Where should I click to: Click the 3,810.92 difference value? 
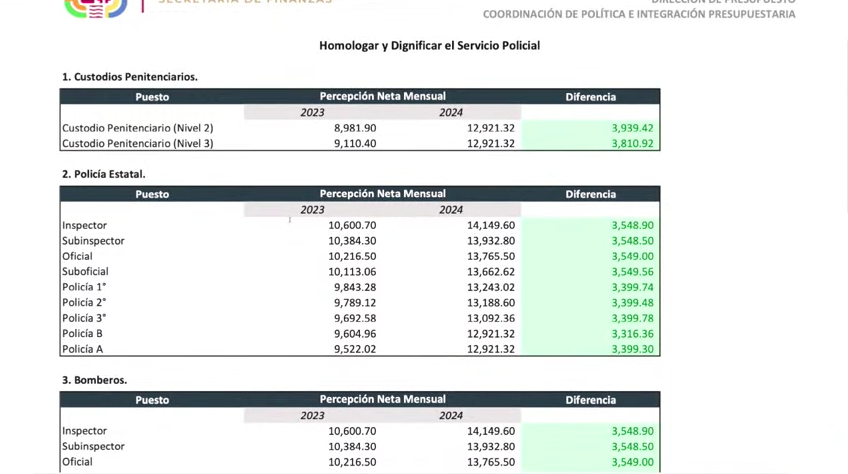coord(632,144)
